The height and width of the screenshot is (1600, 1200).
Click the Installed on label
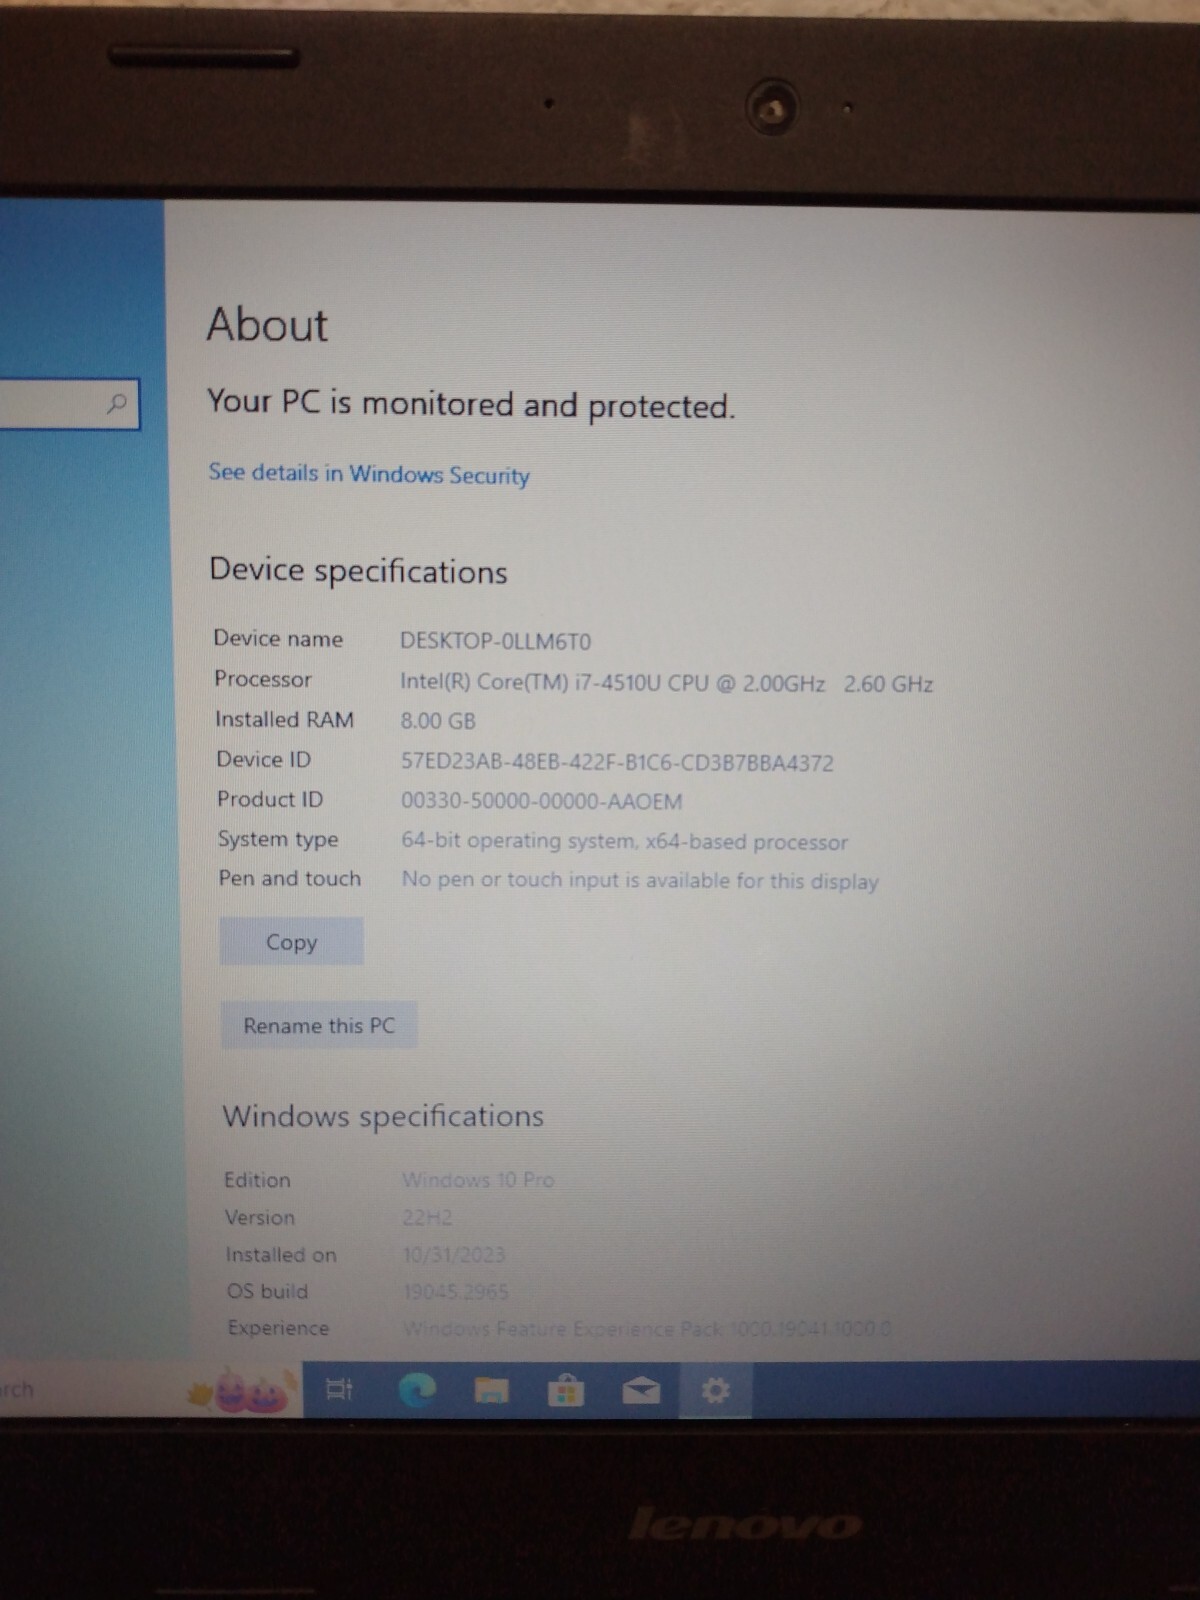[281, 1254]
